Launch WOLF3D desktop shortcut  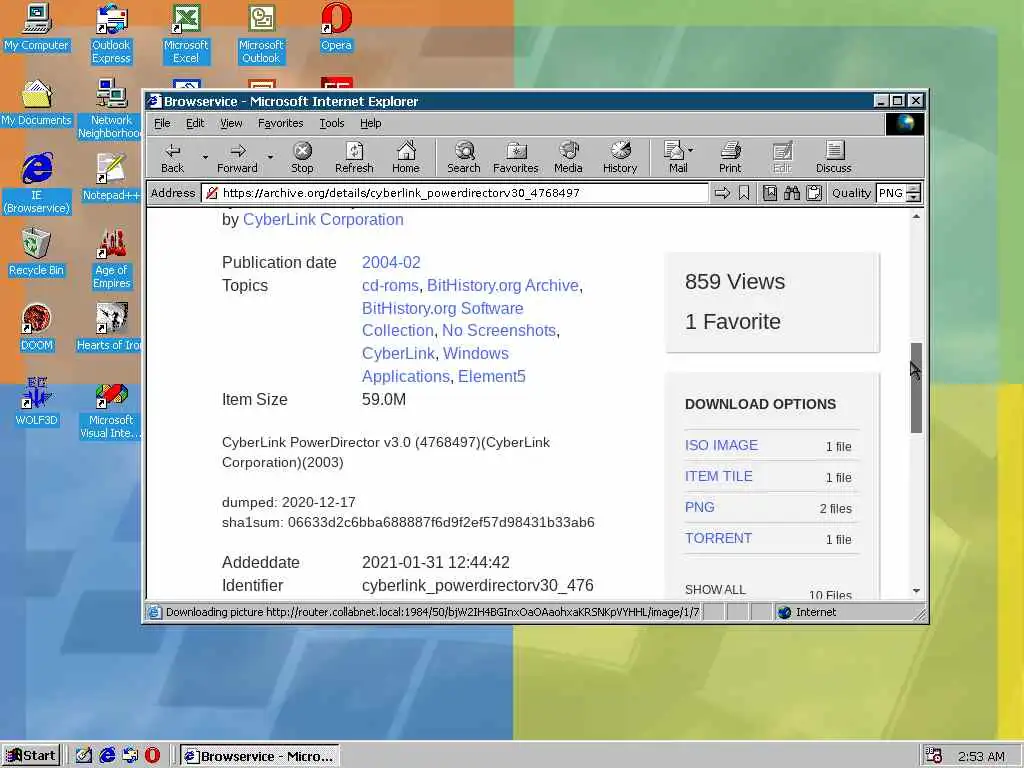pos(37,402)
